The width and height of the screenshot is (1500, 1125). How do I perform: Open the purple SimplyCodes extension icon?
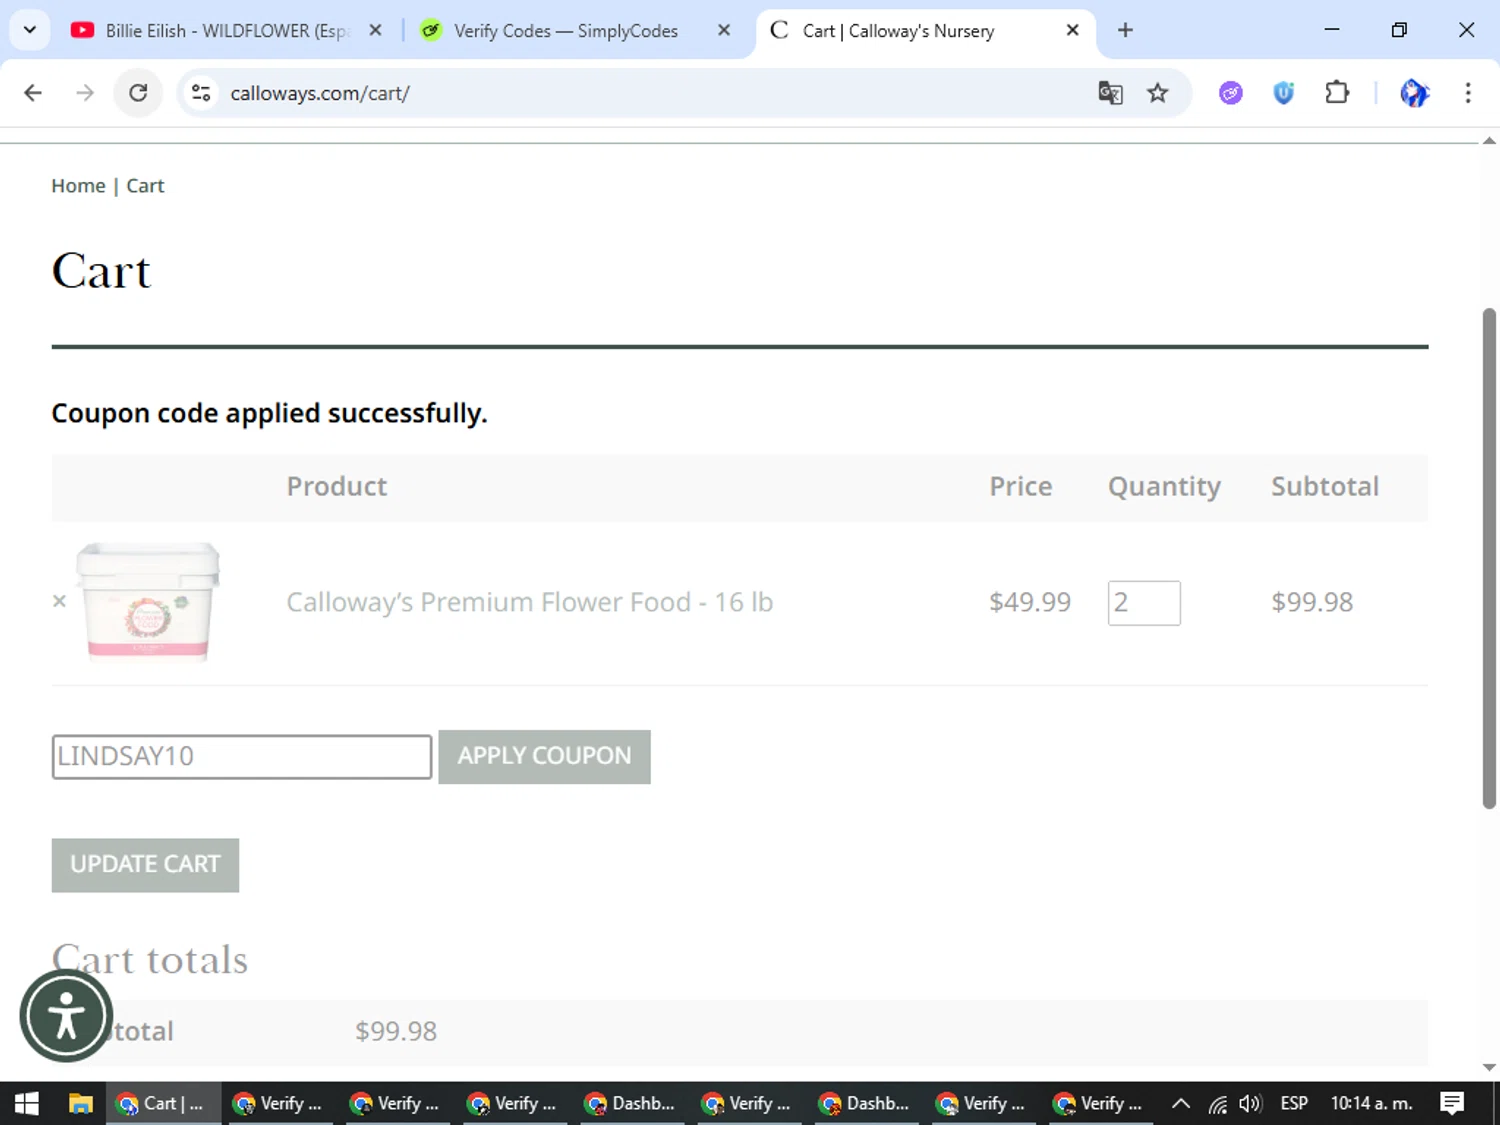tap(1230, 93)
